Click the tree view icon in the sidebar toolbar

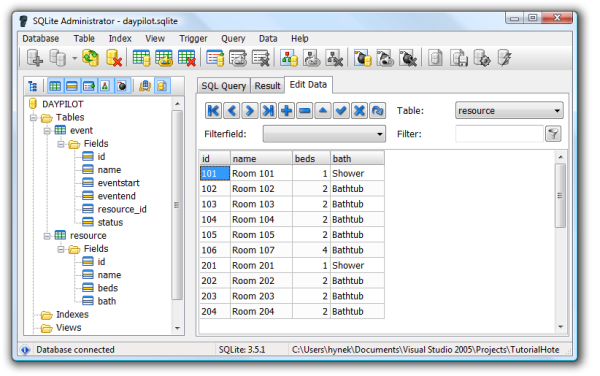[33, 86]
